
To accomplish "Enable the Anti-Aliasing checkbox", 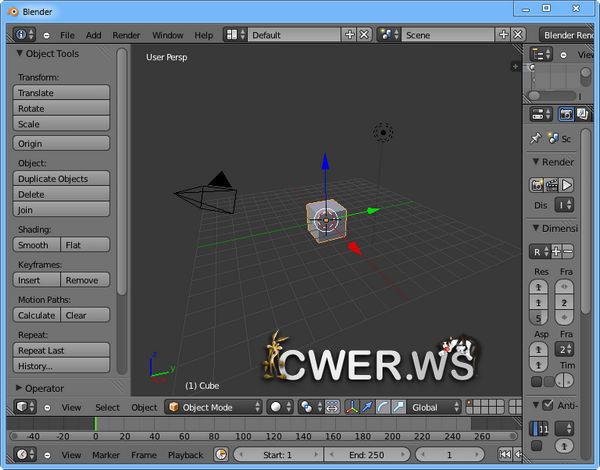I will click(x=547, y=405).
